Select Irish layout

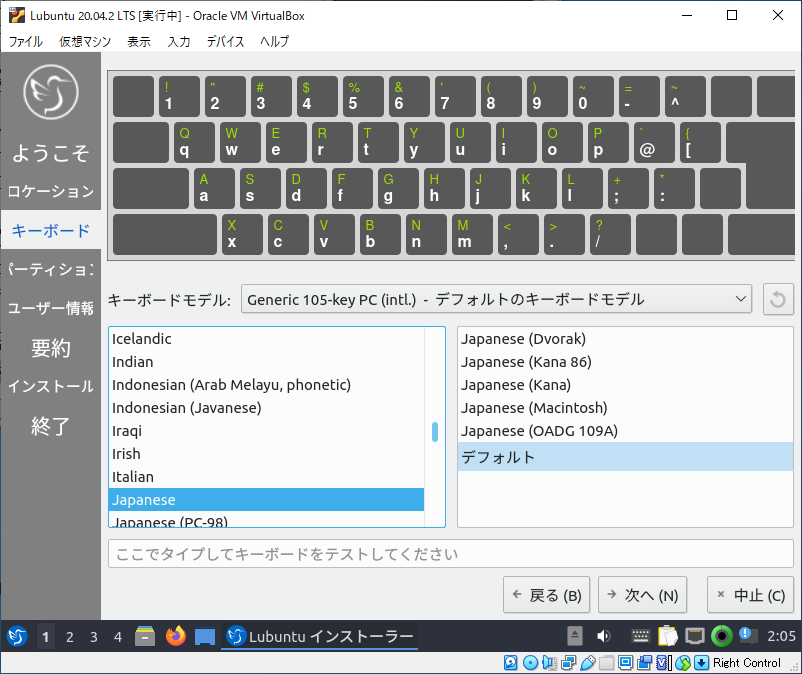pos(266,454)
